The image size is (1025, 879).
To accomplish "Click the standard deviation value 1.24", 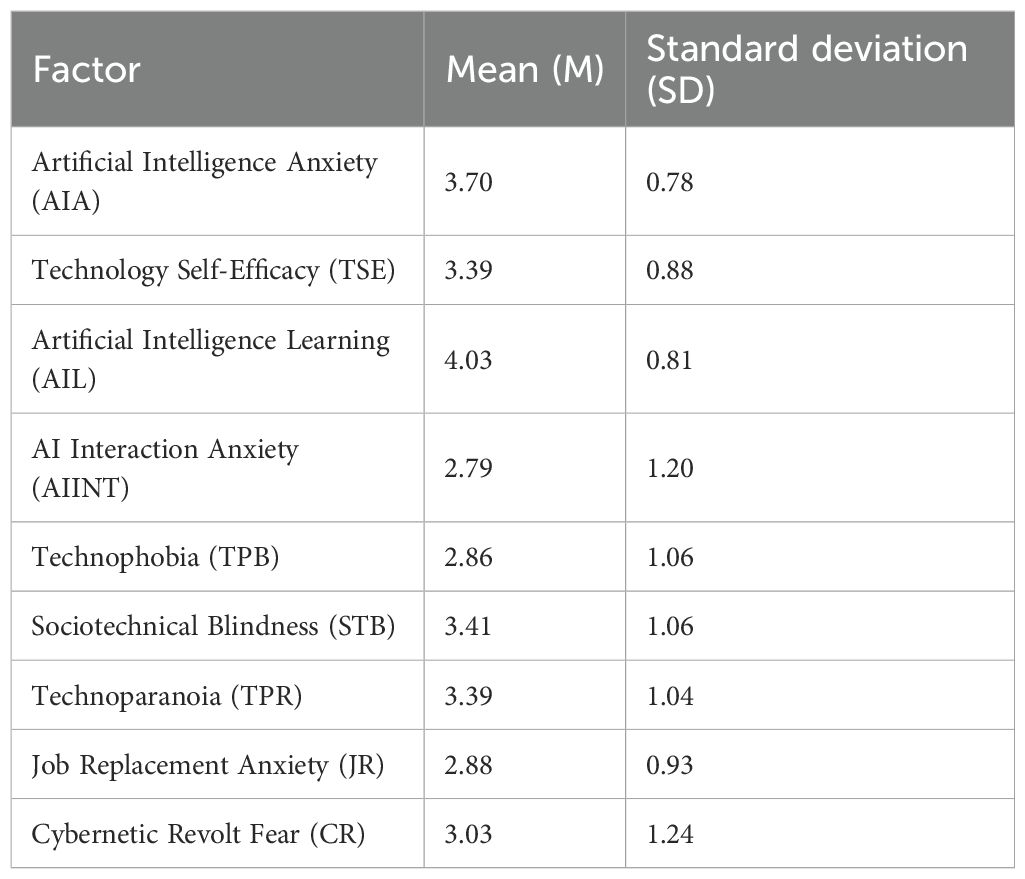I will (x=671, y=833).
